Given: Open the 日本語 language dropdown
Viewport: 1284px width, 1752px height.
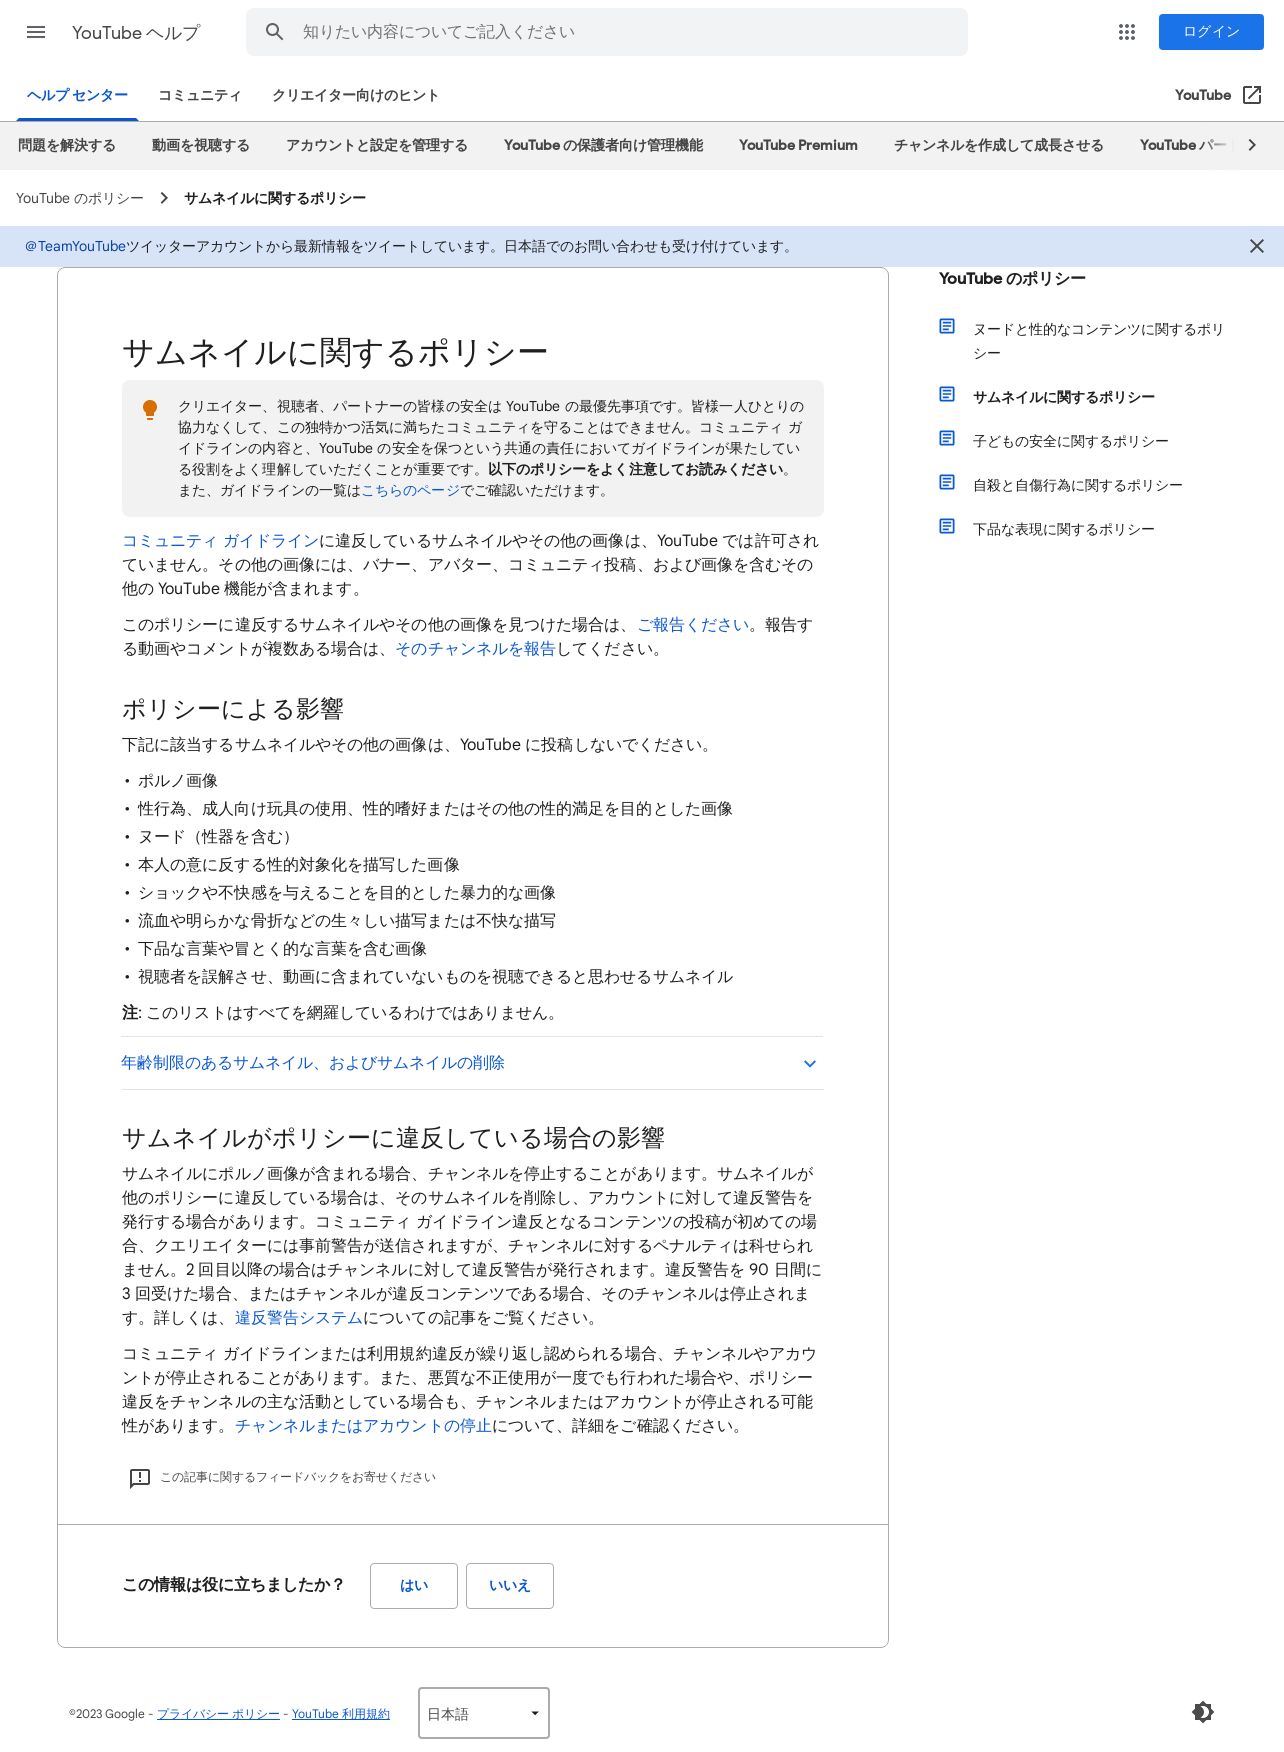Looking at the screenshot, I should coord(484,1713).
